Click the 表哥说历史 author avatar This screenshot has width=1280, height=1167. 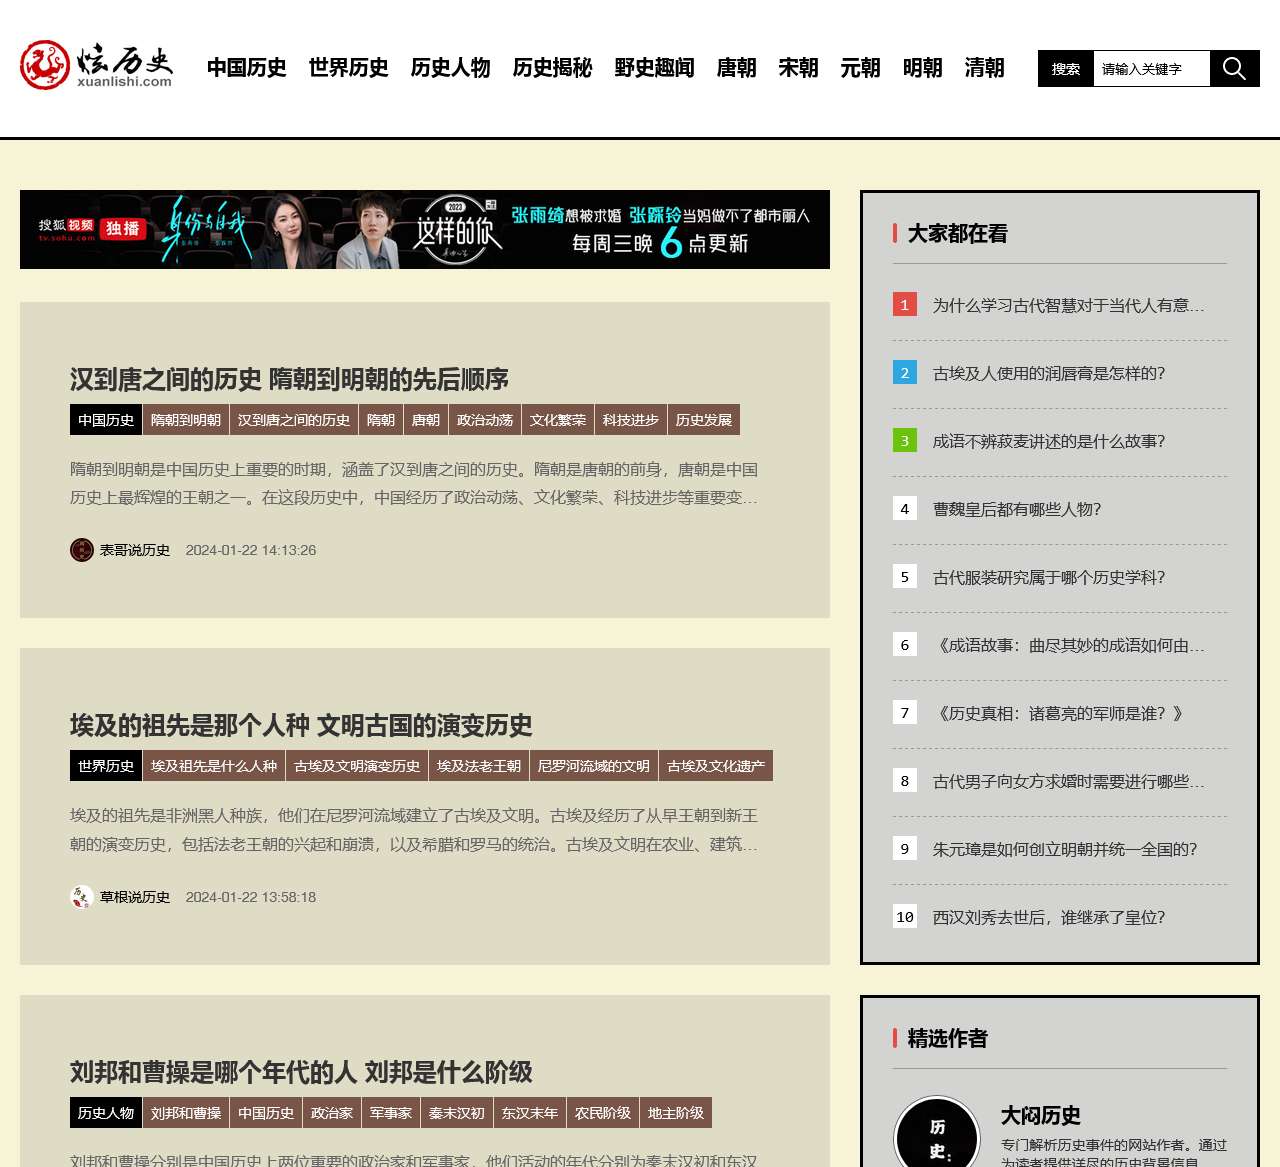pos(81,550)
